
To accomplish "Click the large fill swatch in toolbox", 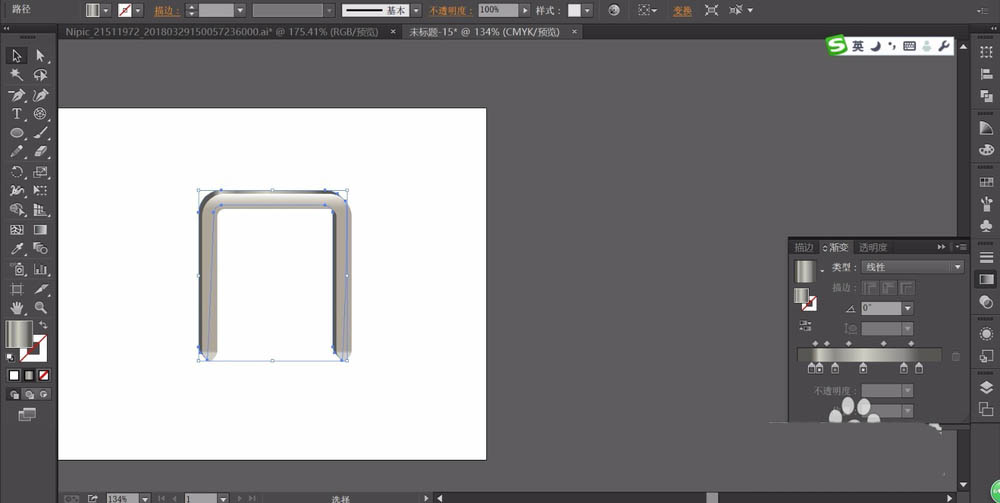I will point(18,333).
